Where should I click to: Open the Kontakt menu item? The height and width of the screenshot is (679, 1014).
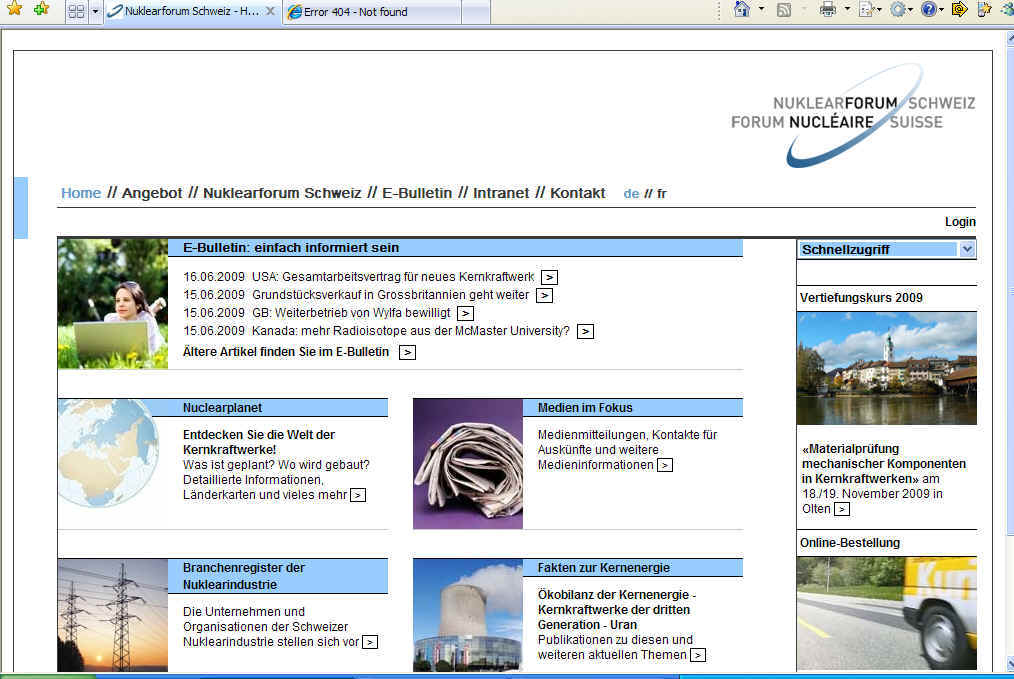point(577,193)
